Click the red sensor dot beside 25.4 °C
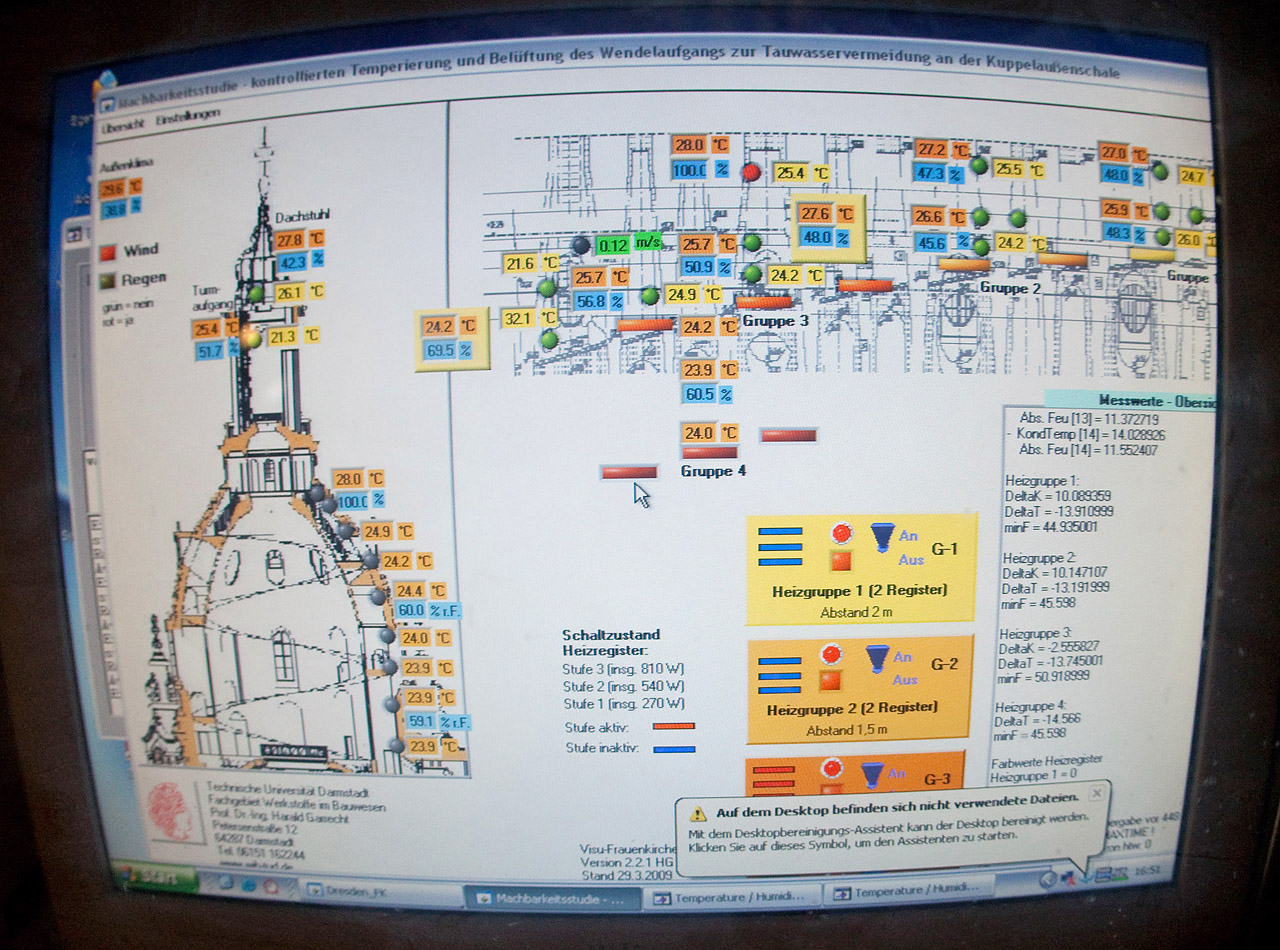The width and height of the screenshot is (1280, 950). pos(751,173)
